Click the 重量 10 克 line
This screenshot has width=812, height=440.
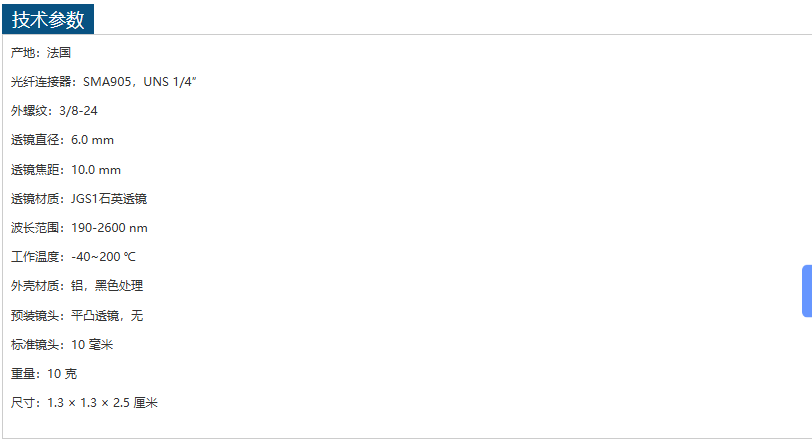point(44,374)
